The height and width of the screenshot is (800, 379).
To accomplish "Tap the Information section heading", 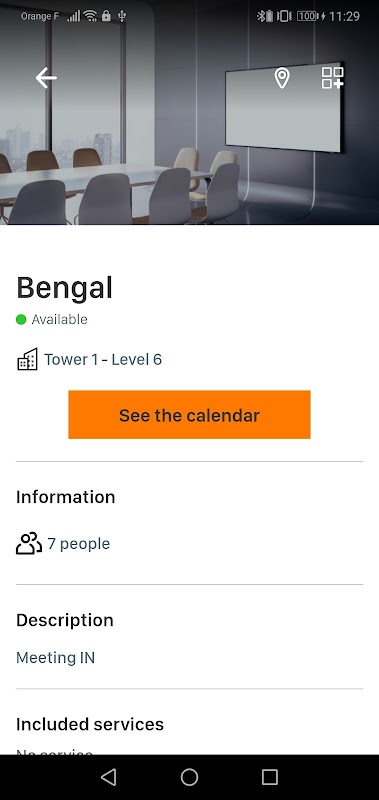I will [x=66, y=497].
